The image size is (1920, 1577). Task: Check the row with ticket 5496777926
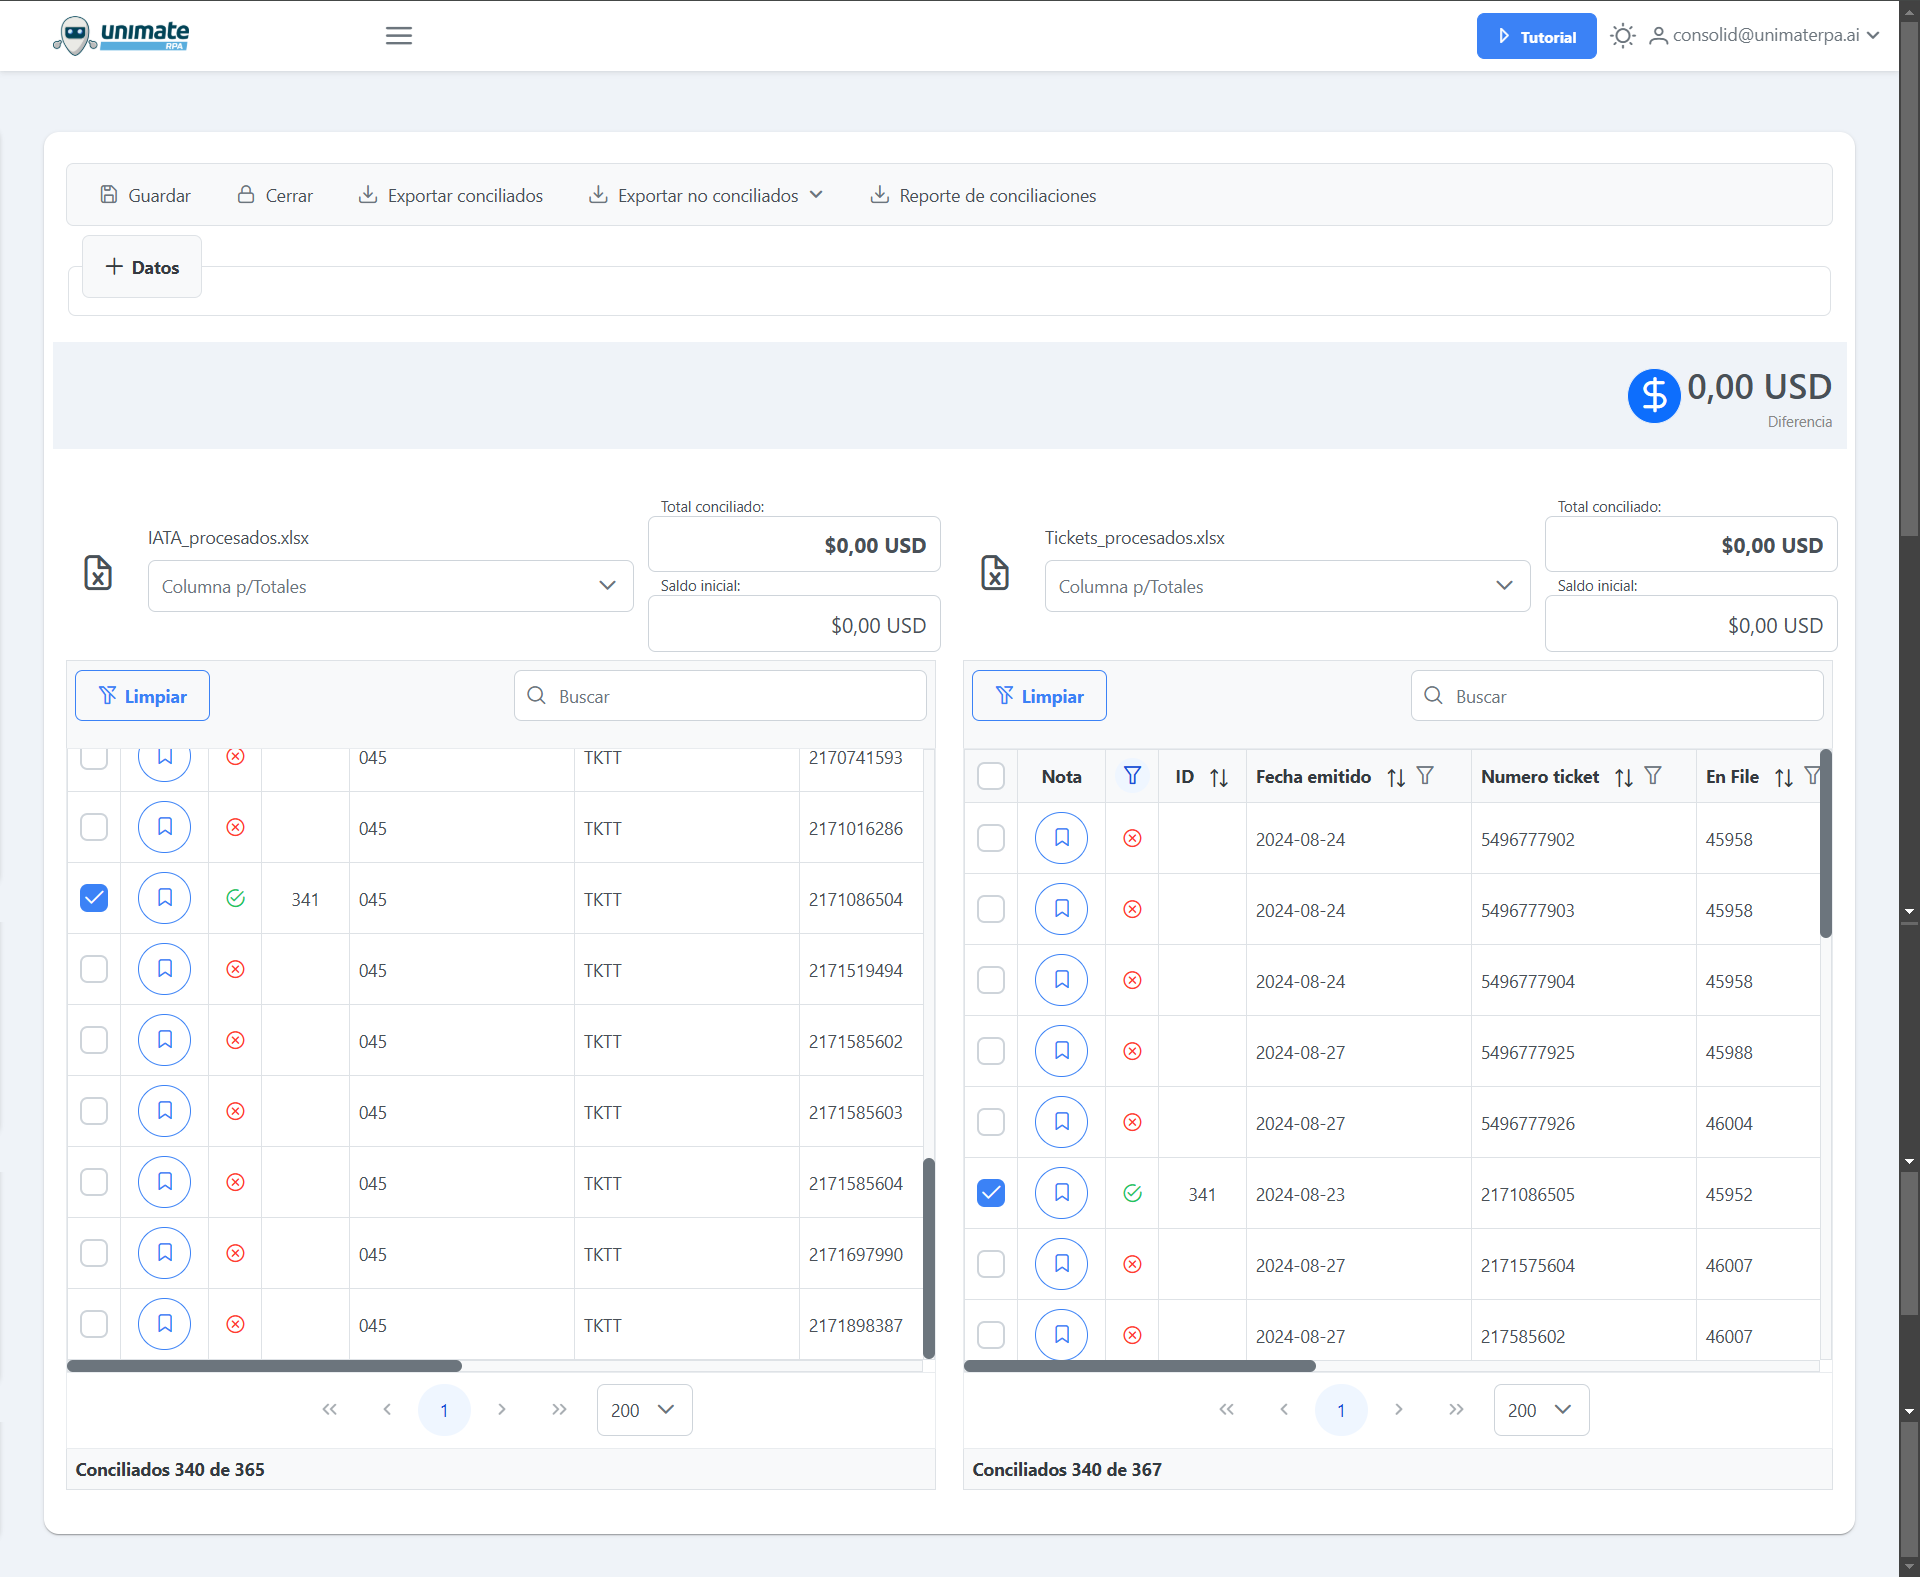[x=991, y=1122]
